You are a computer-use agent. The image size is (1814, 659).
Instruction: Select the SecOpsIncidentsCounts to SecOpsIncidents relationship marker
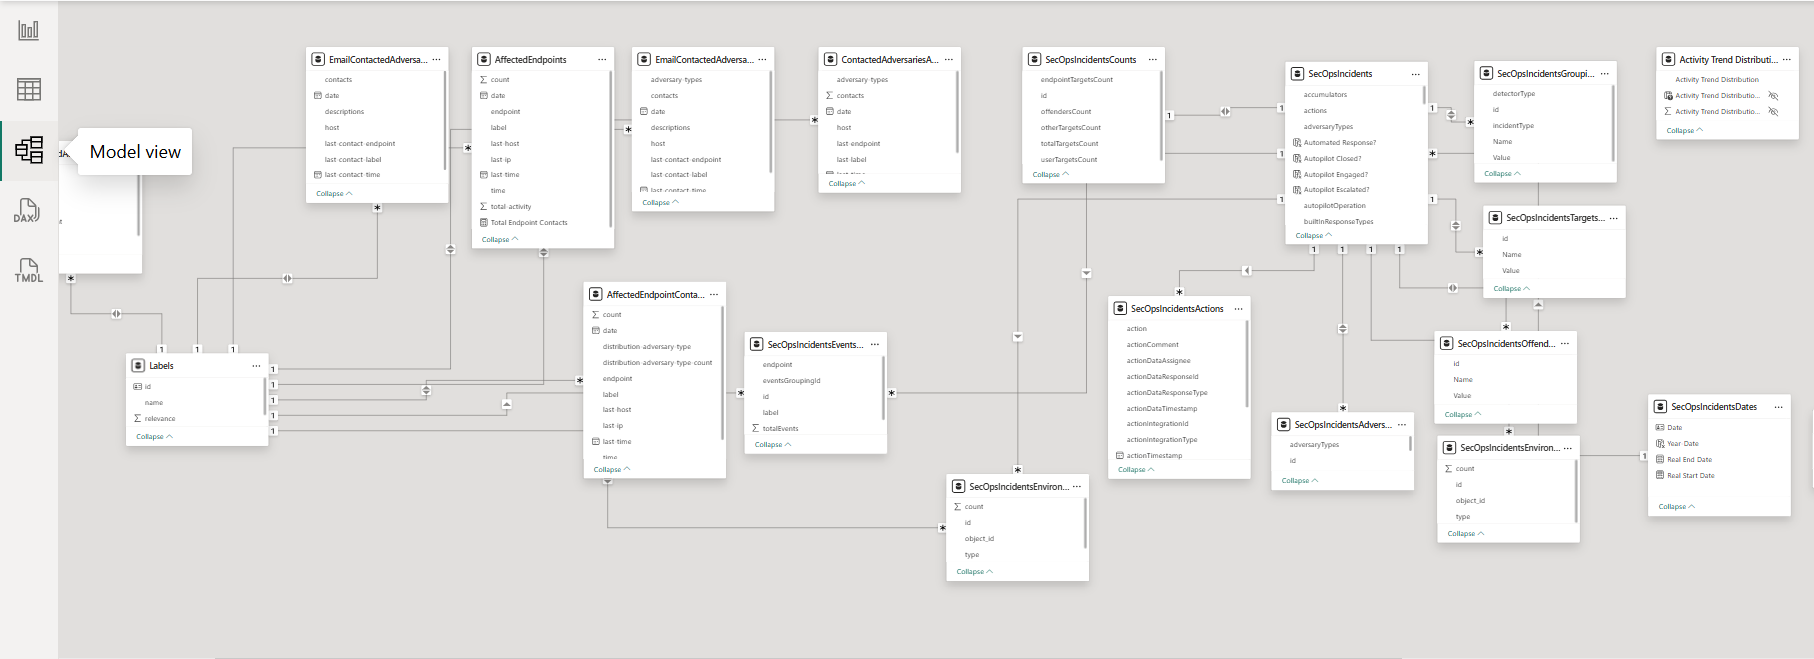[x=1225, y=112]
